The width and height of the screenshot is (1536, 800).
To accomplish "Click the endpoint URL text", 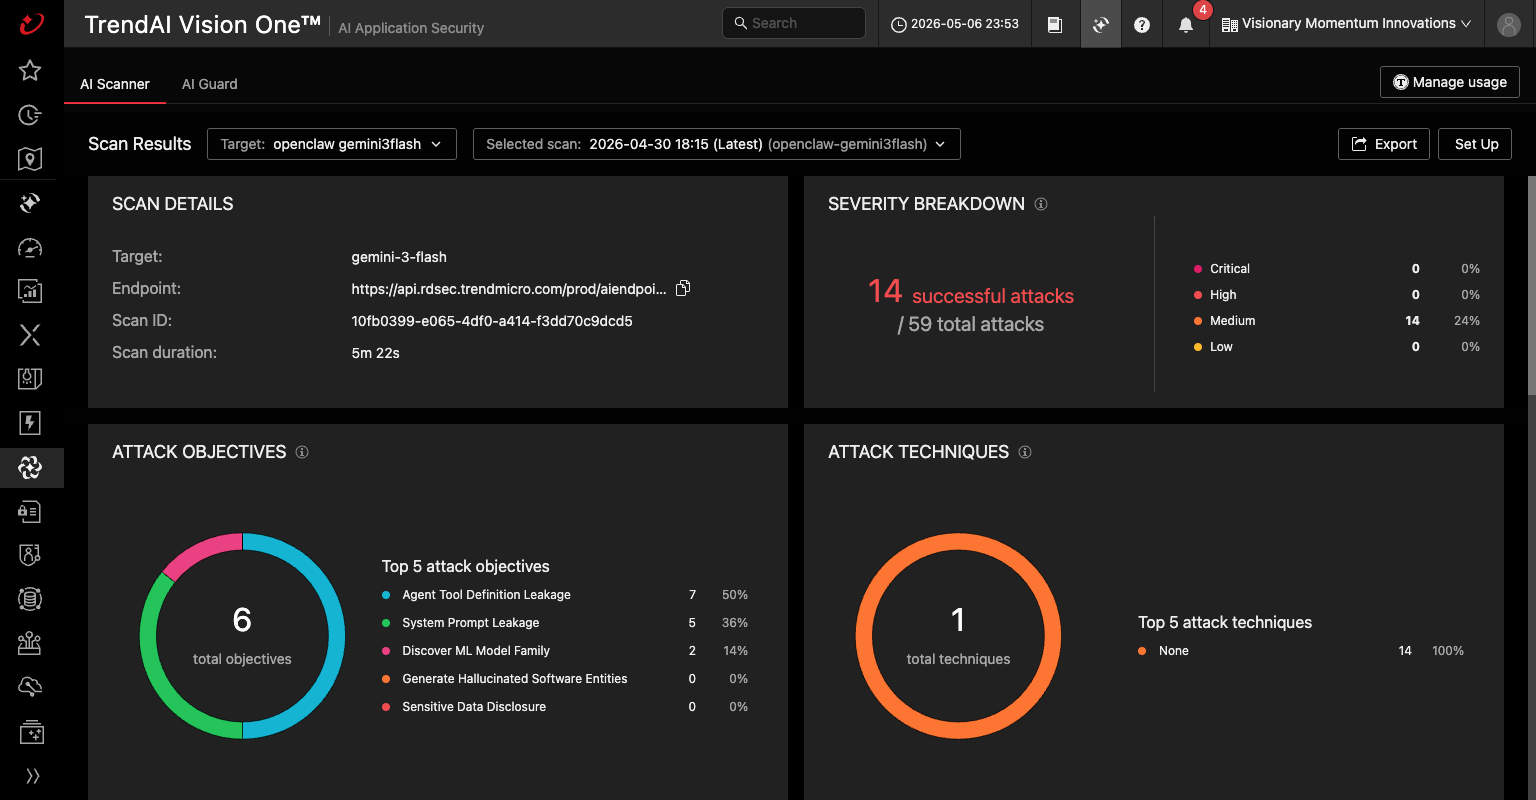I will (509, 289).
